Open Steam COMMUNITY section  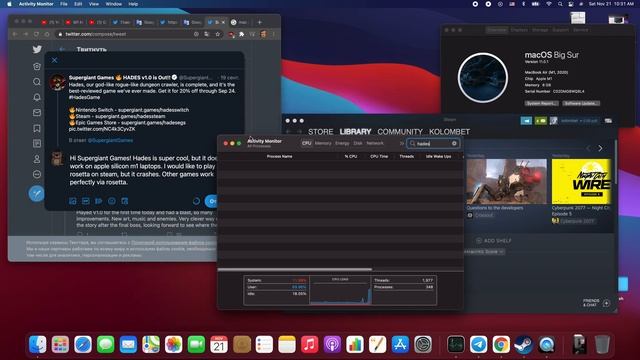pyautogui.click(x=400, y=132)
